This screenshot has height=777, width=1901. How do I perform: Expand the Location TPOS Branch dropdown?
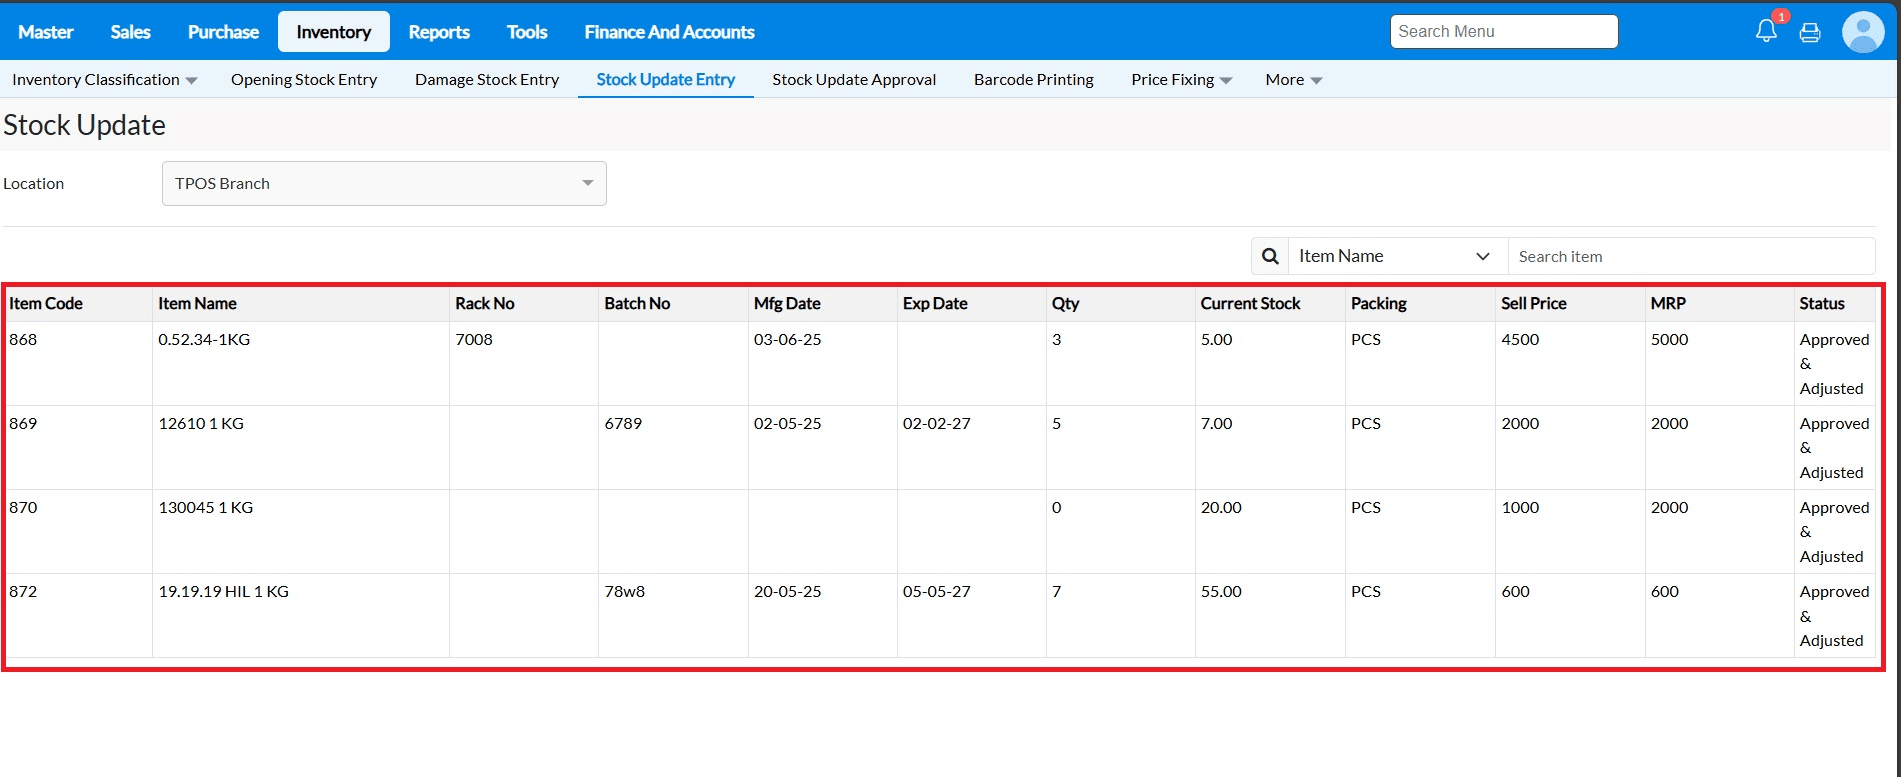pyautogui.click(x=384, y=184)
